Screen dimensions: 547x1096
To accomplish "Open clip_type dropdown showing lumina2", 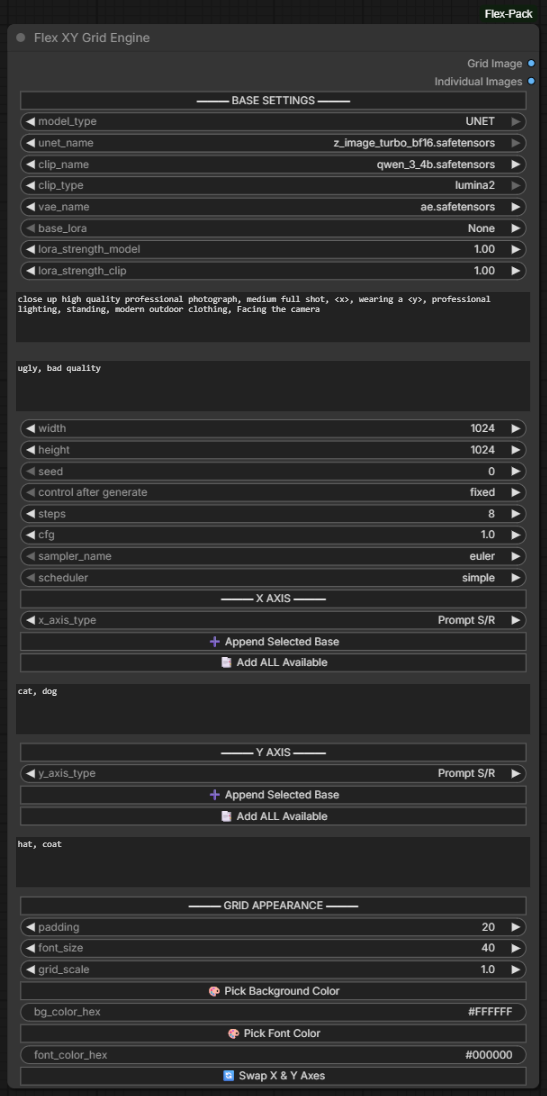I will point(273,186).
